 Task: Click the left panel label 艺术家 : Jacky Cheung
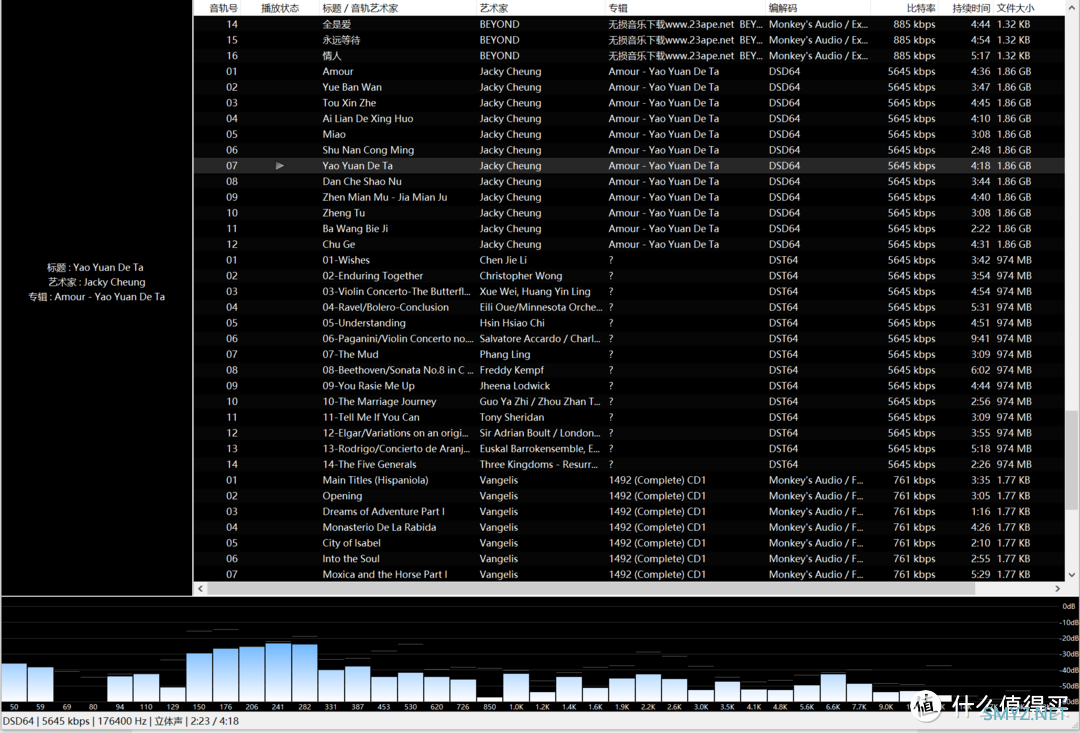[96, 282]
